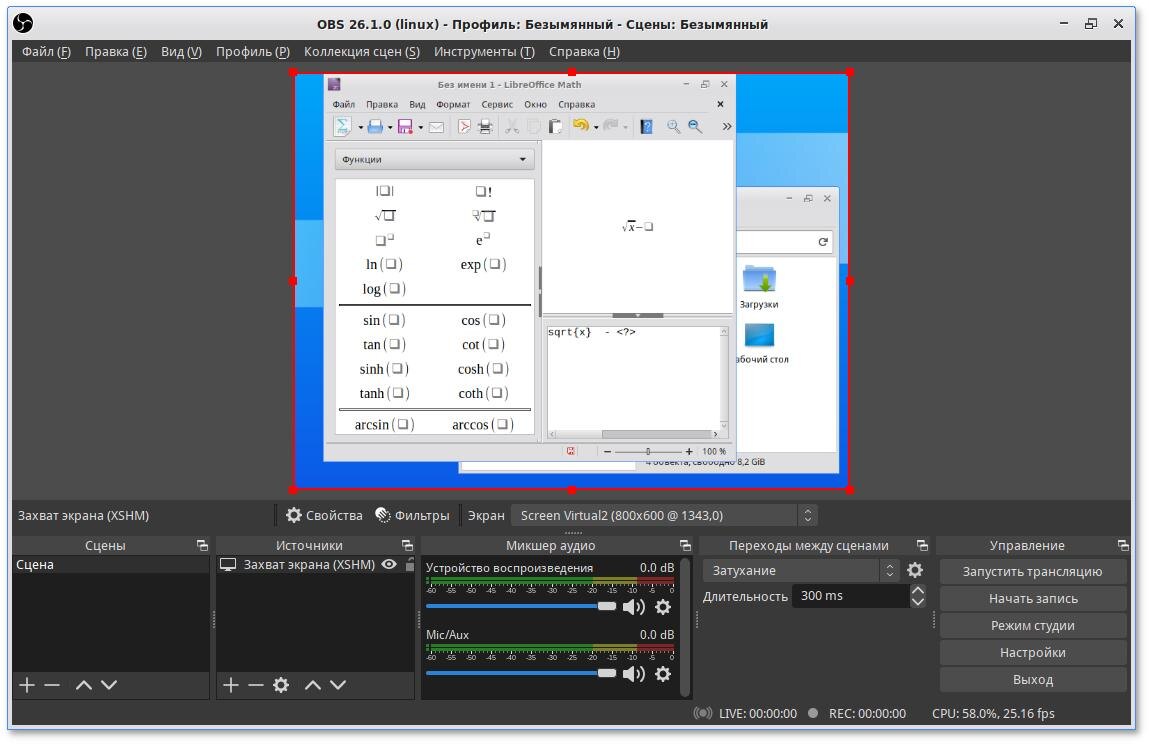Open Функции dropdown in captured Math preview
The image size is (1149, 744).
tap(435, 159)
